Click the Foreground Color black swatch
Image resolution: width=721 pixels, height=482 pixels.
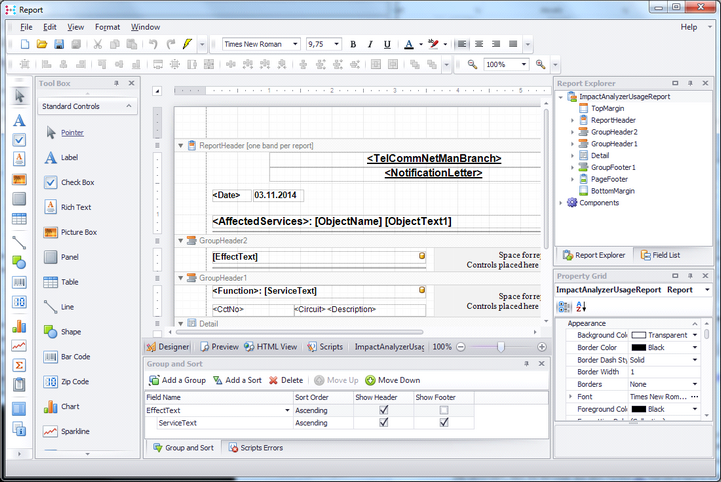coord(639,409)
